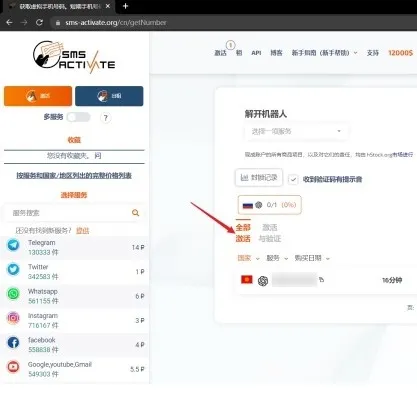Click the orange activation button
This screenshot has width=417, height=394.
coord(38,96)
